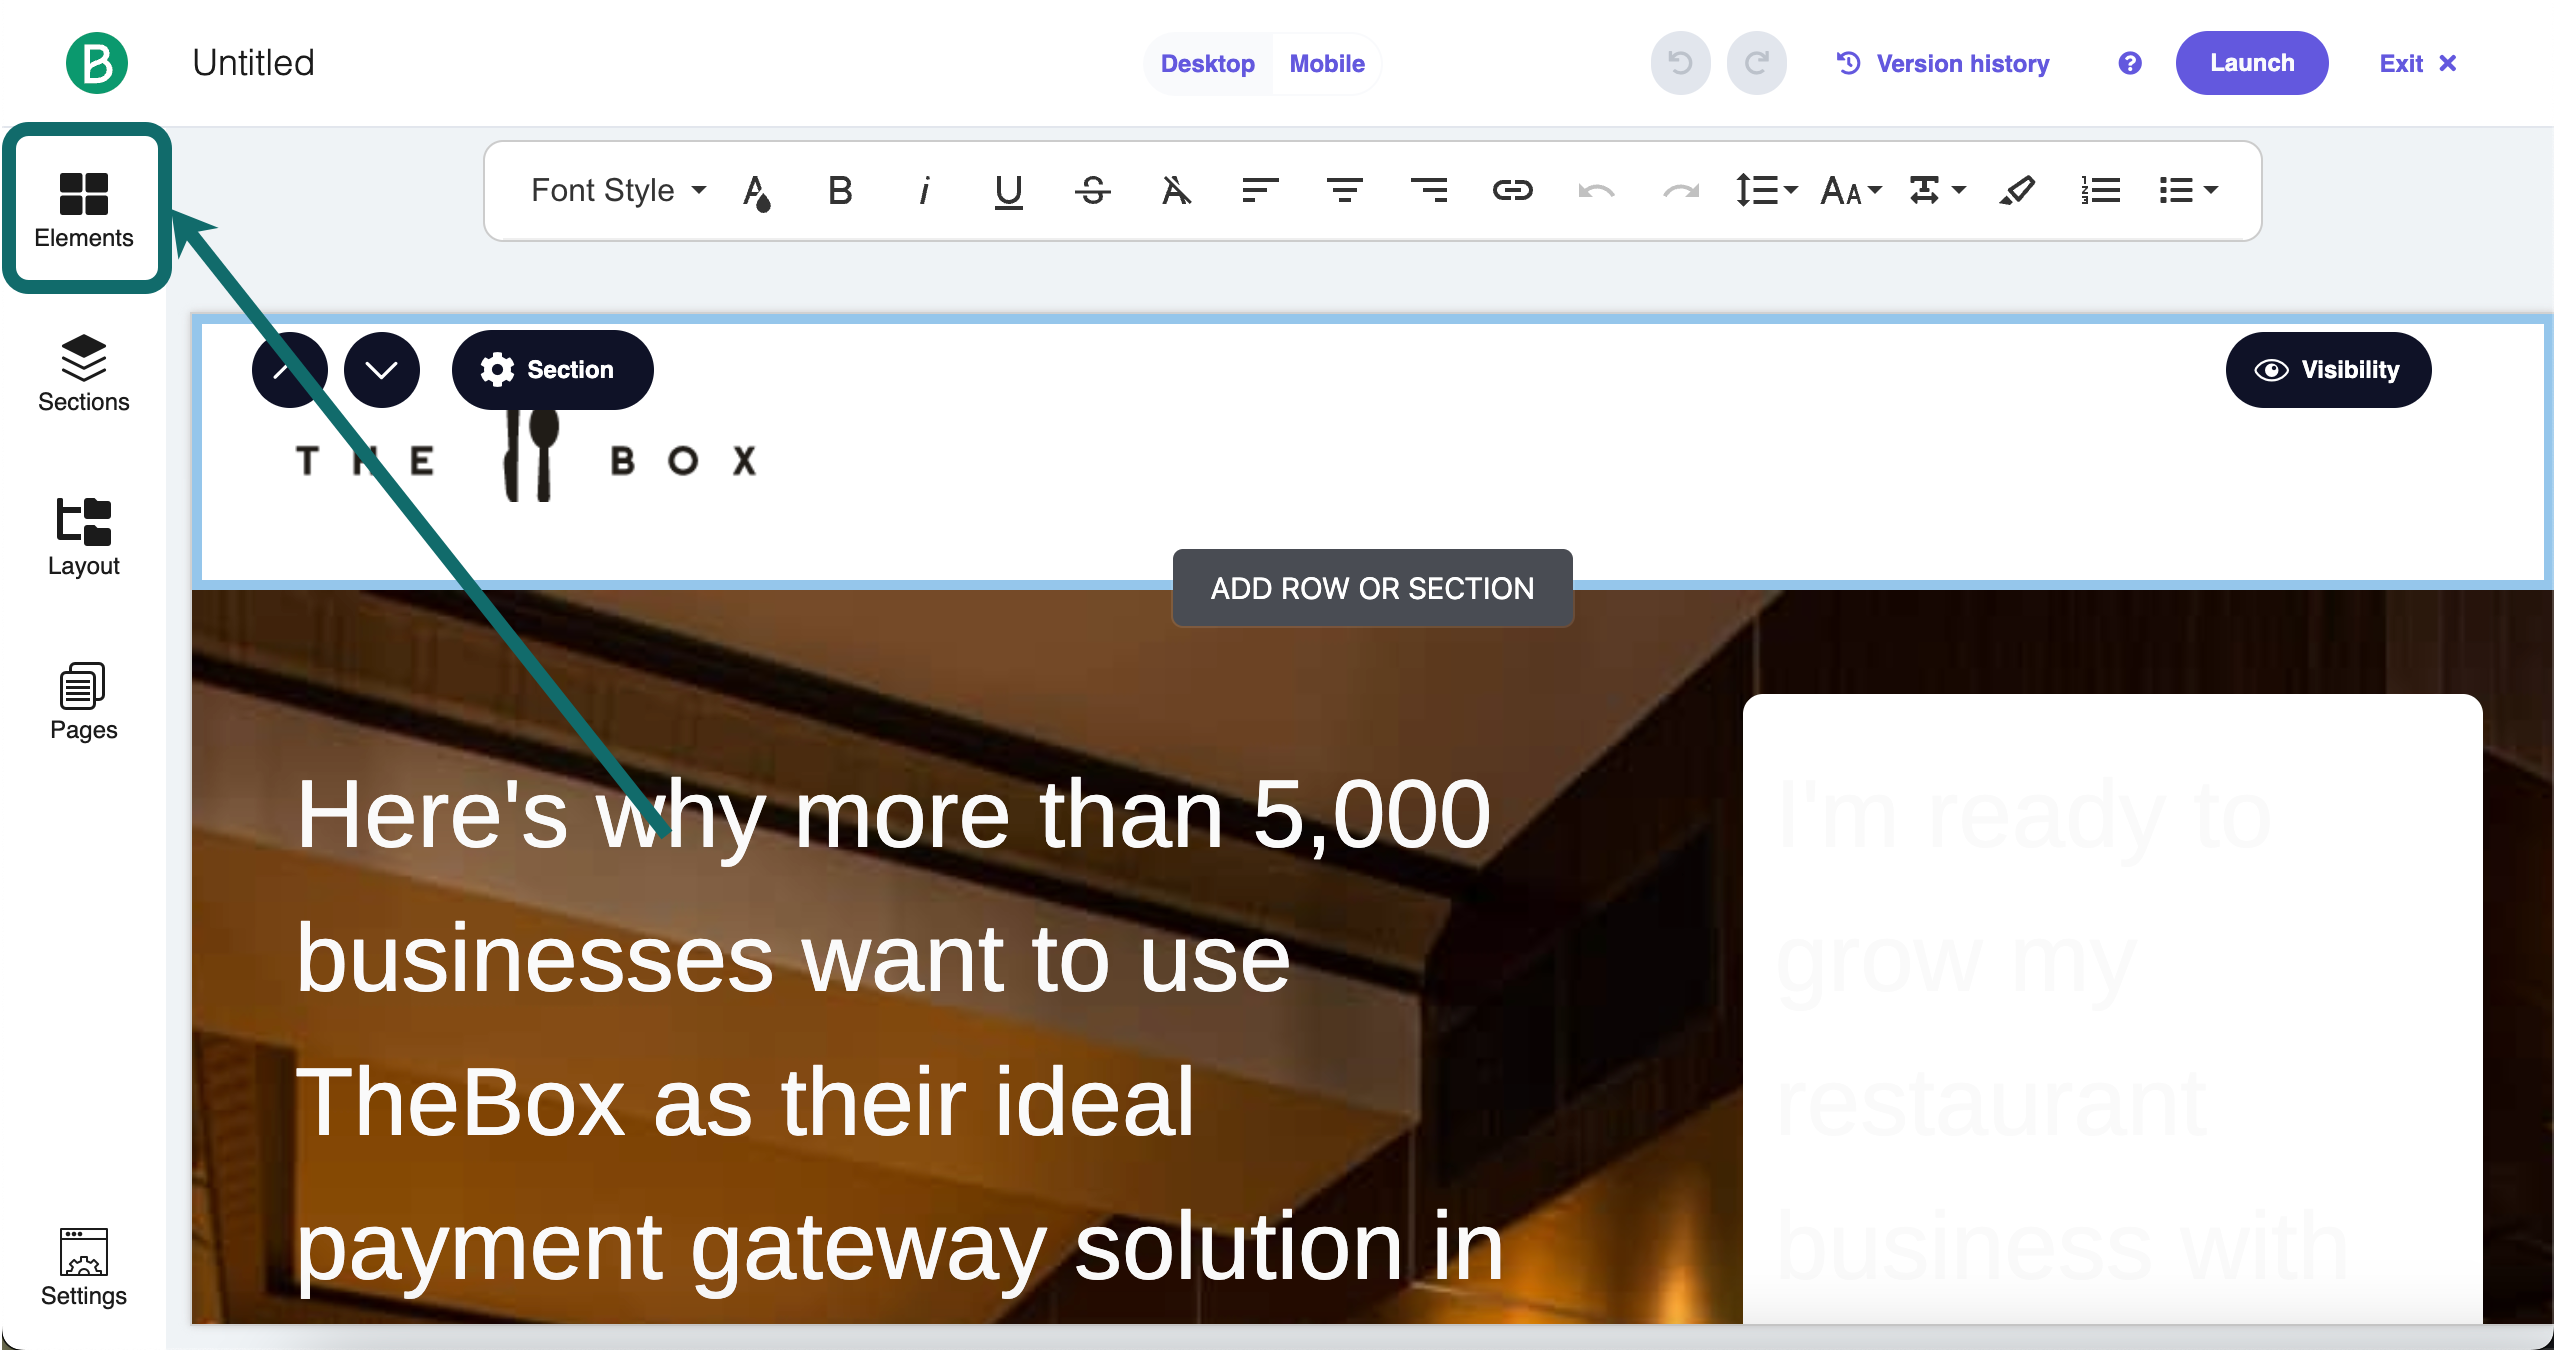Clear text formatting with the crossed-out A icon
Viewport: 2554px width, 1350px height.
coord(1176,190)
